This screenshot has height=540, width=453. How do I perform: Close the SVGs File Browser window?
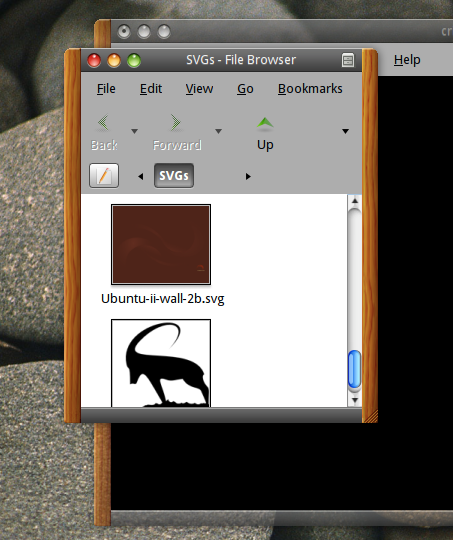(x=94, y=61)
